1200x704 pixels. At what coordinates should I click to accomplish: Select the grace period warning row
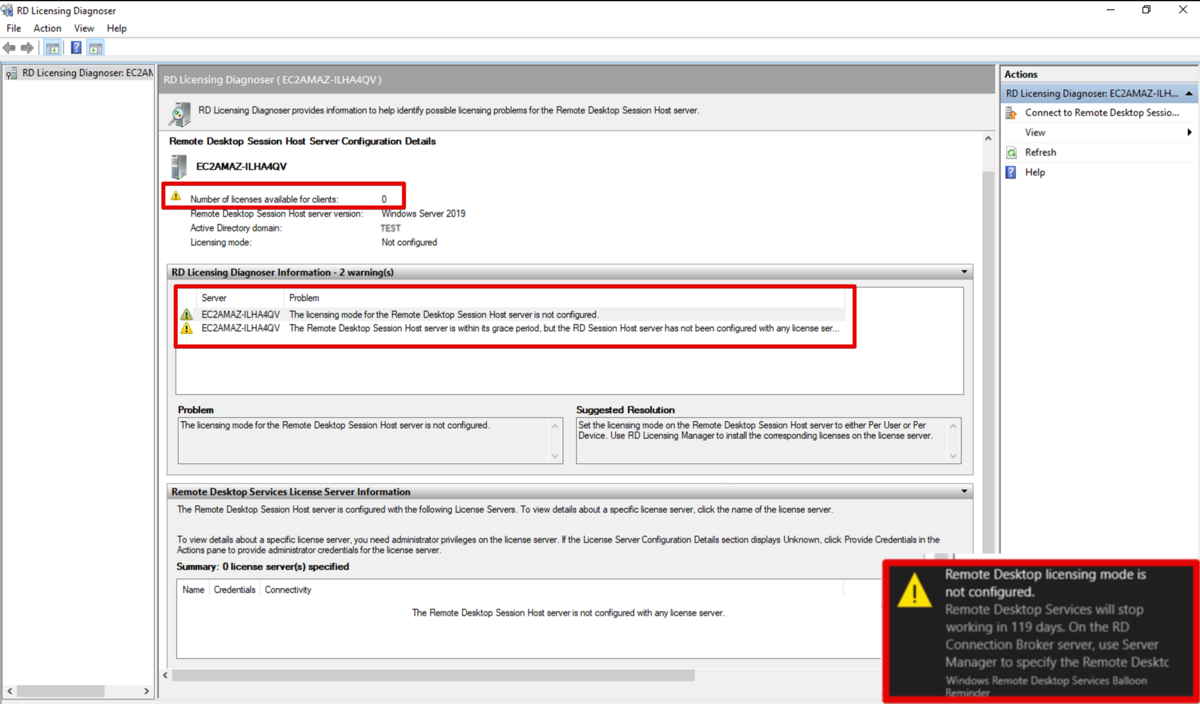click(512, 328)
